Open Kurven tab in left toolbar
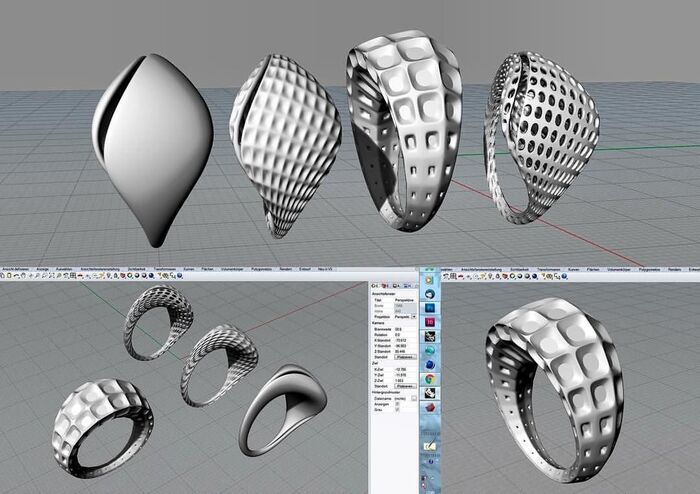700x494 pixels. (x=189, y=269)
